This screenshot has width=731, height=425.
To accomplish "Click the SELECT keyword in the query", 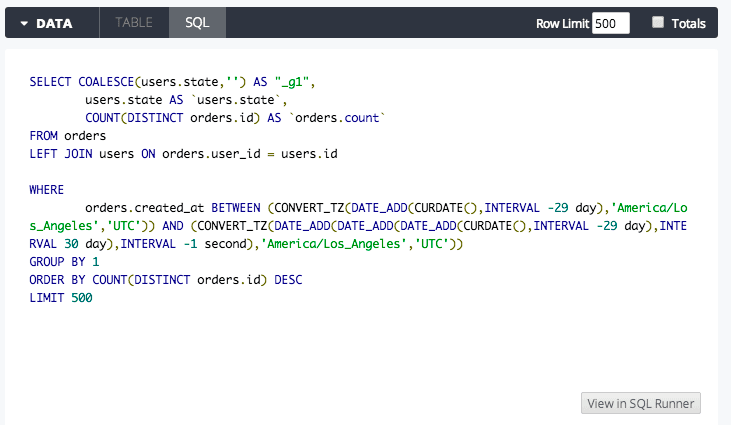I will 51,81.
